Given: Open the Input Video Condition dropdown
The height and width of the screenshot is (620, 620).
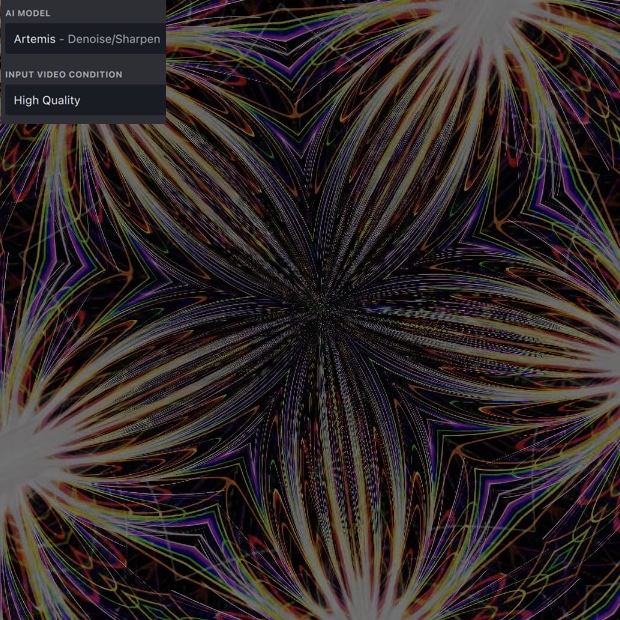Looking at the screenshot, I should (x=84, y=100).
